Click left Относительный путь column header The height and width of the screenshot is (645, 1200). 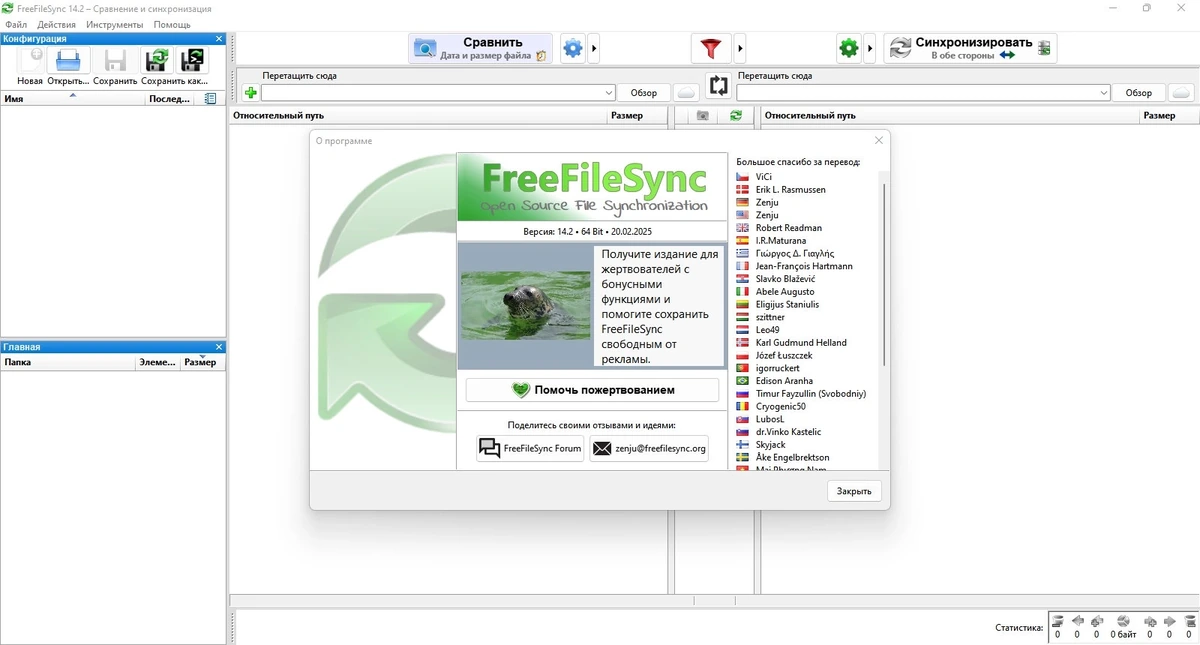coord(417,116)
